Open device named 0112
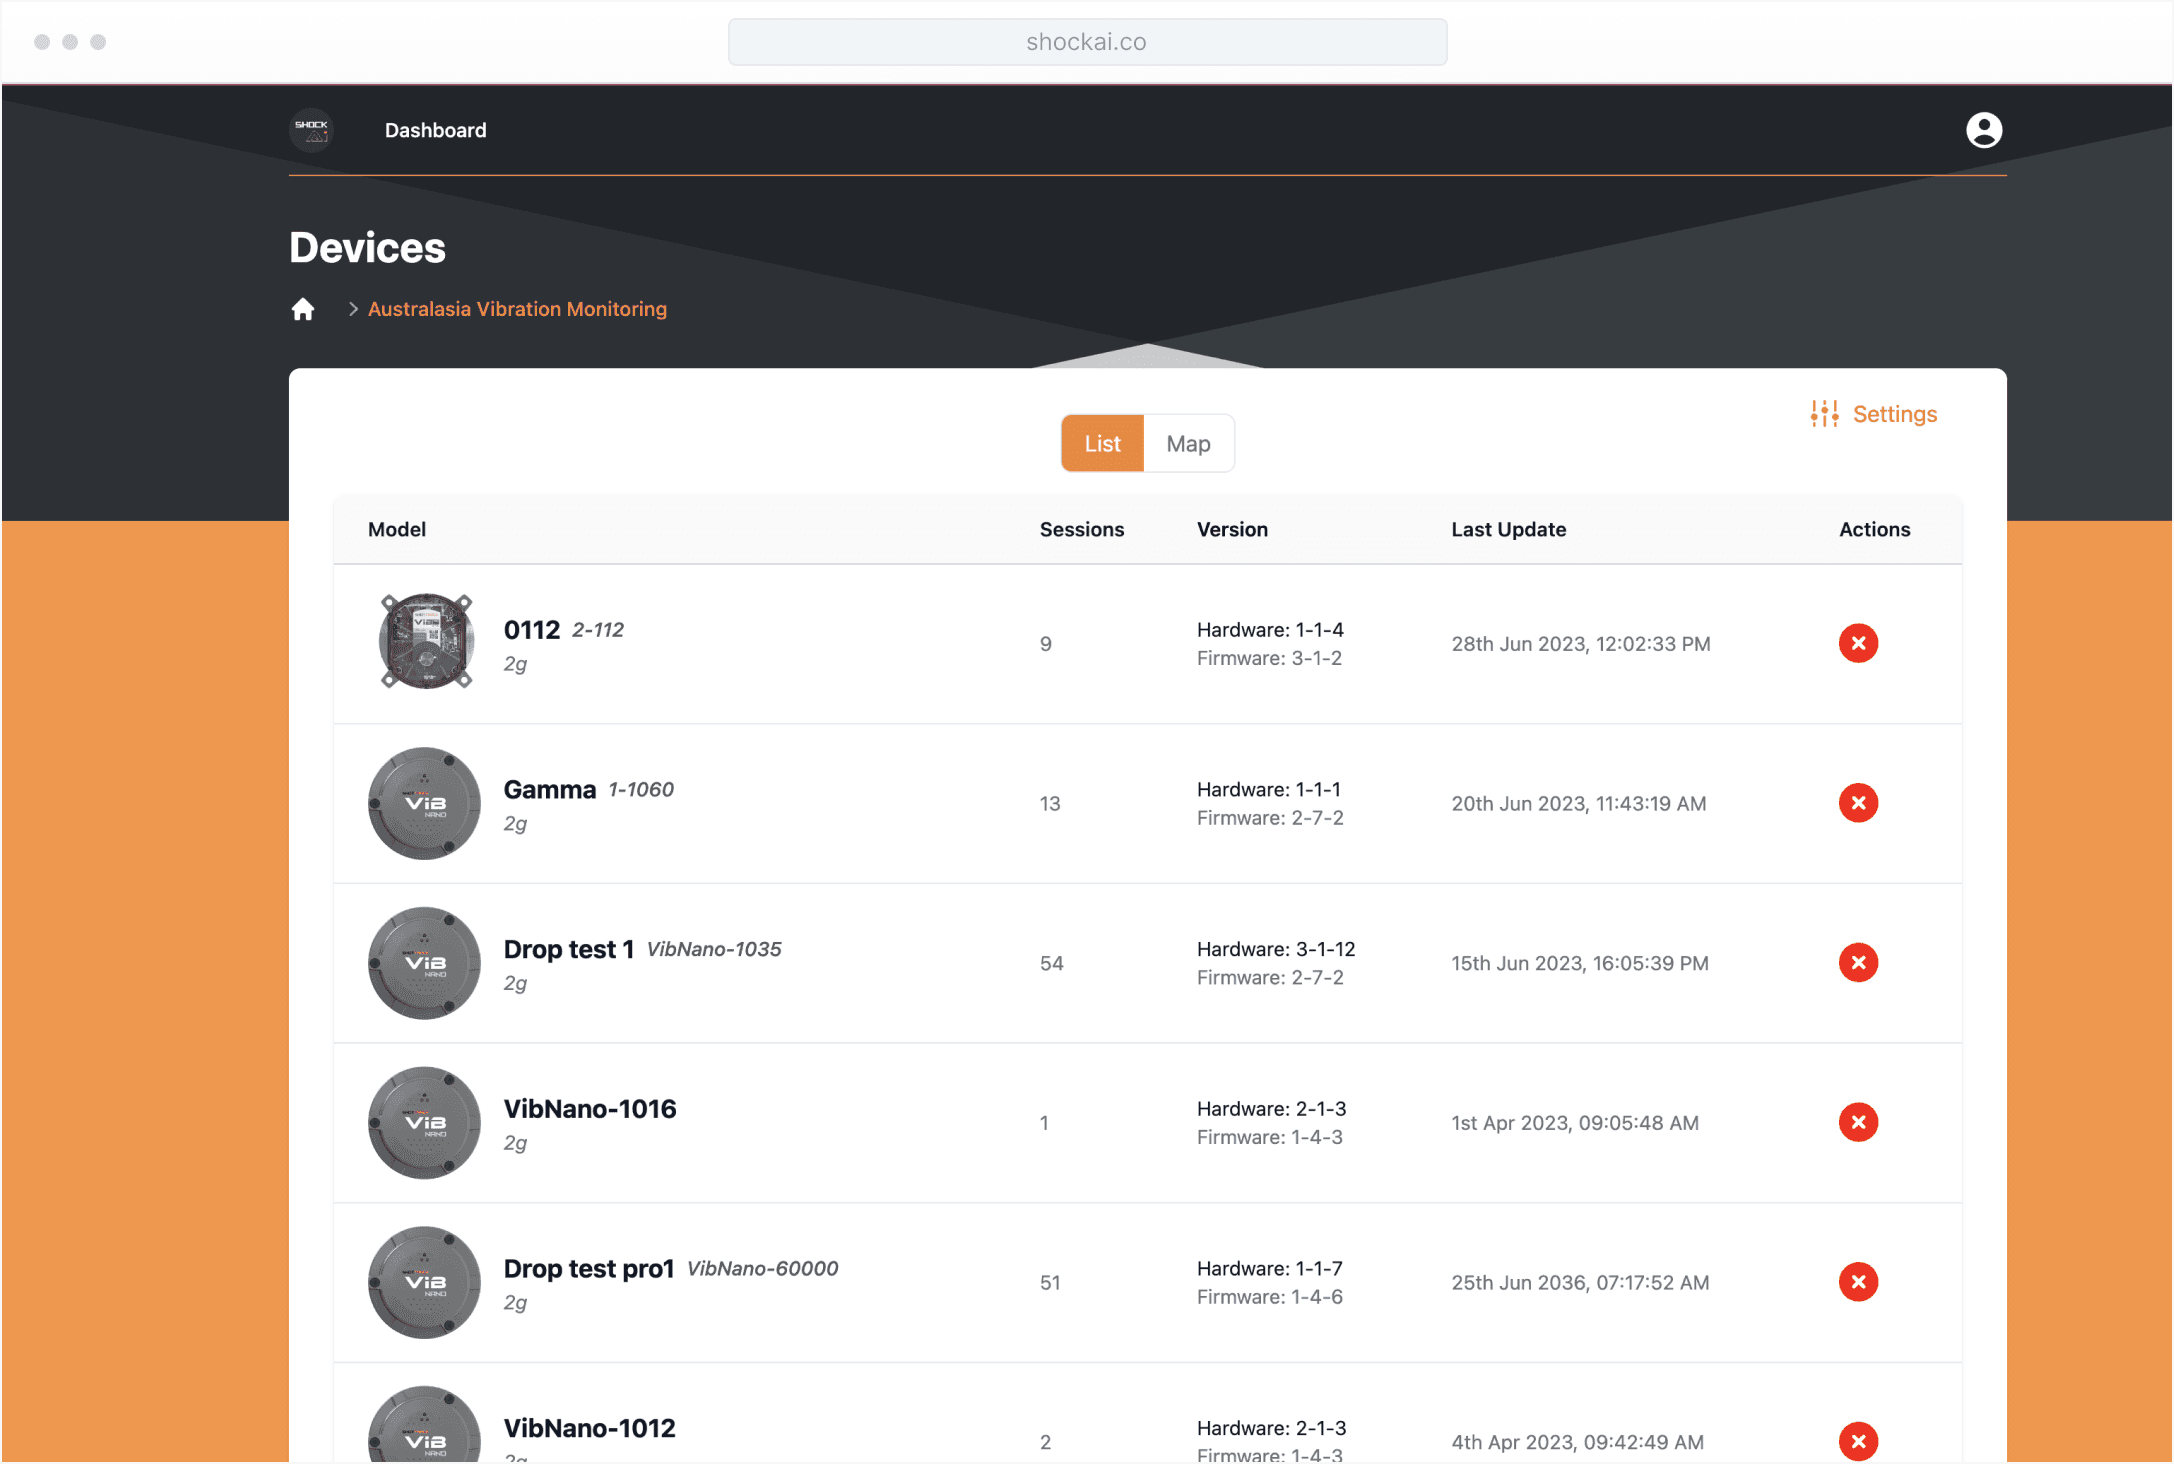Screen dimensions: 2174x1464 tap(531, 630)
